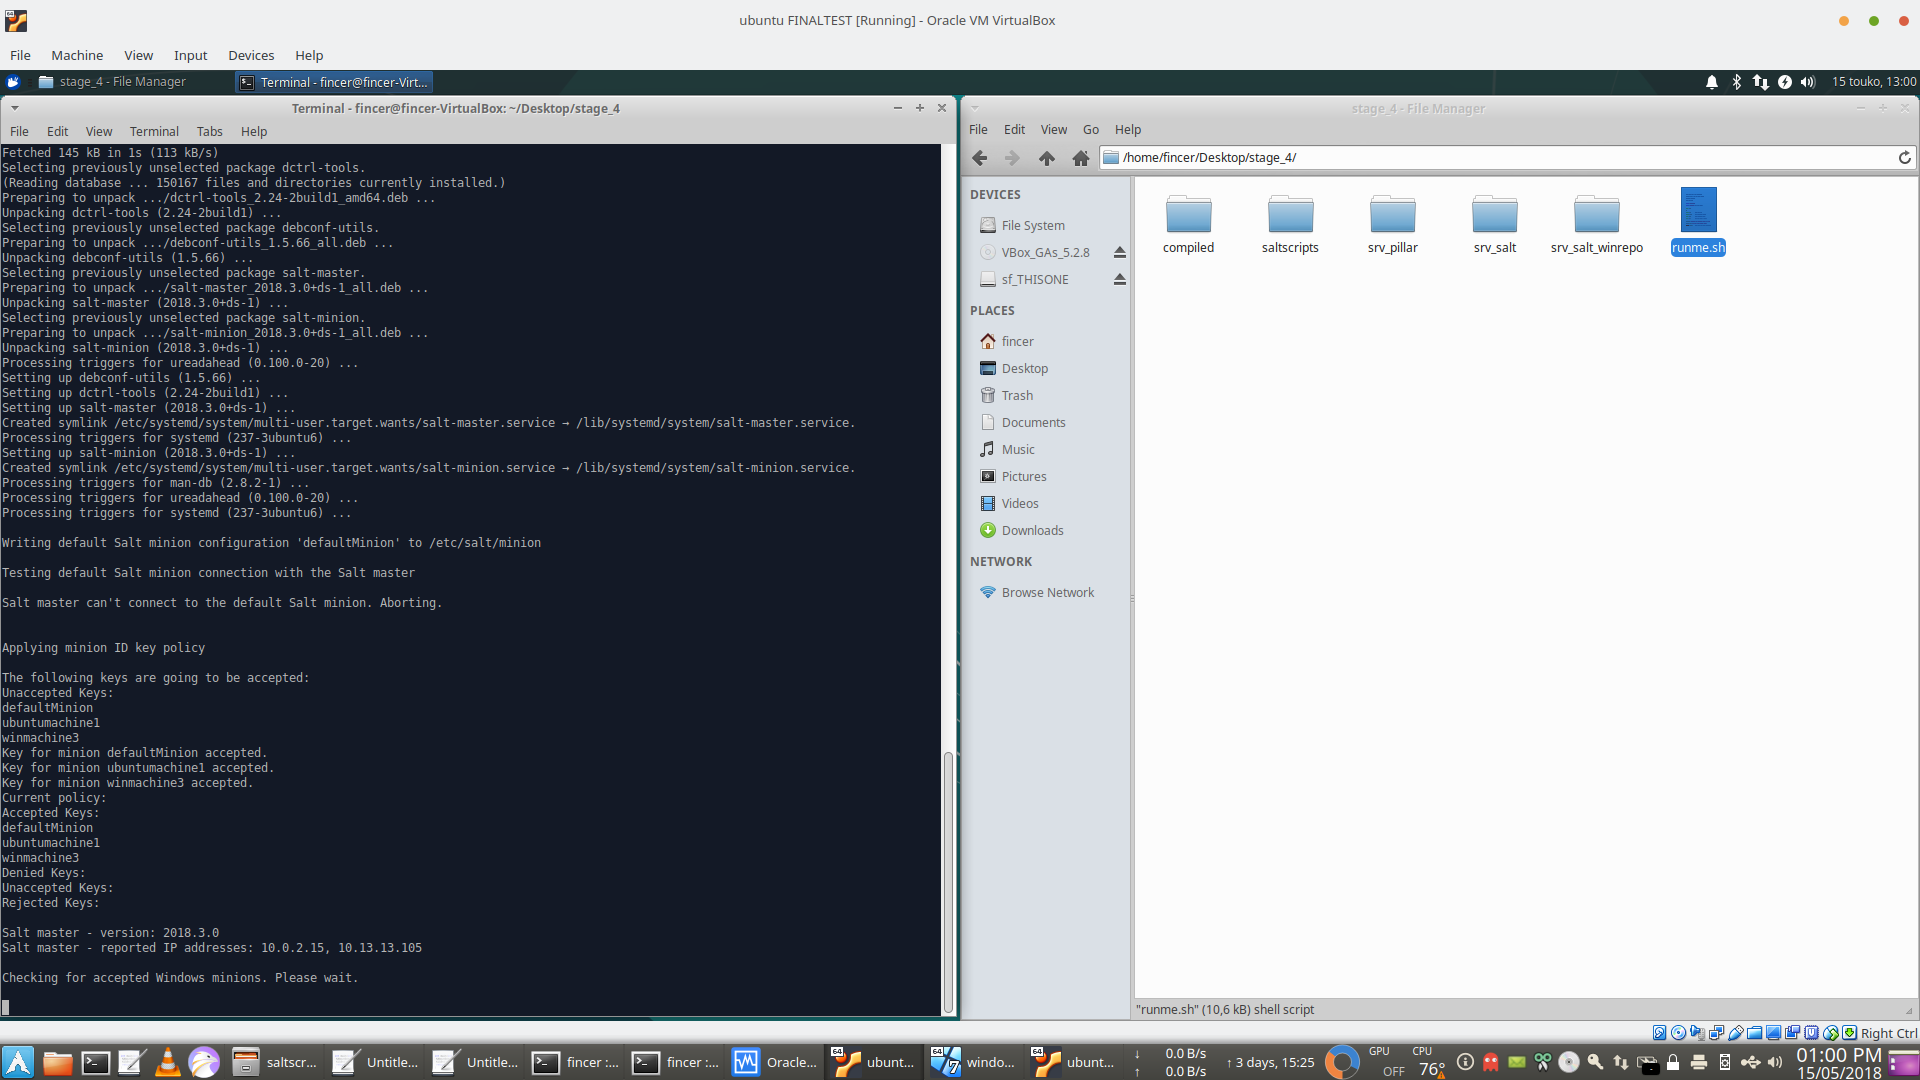Click the volume speaker panel icon

(1808, 82)
